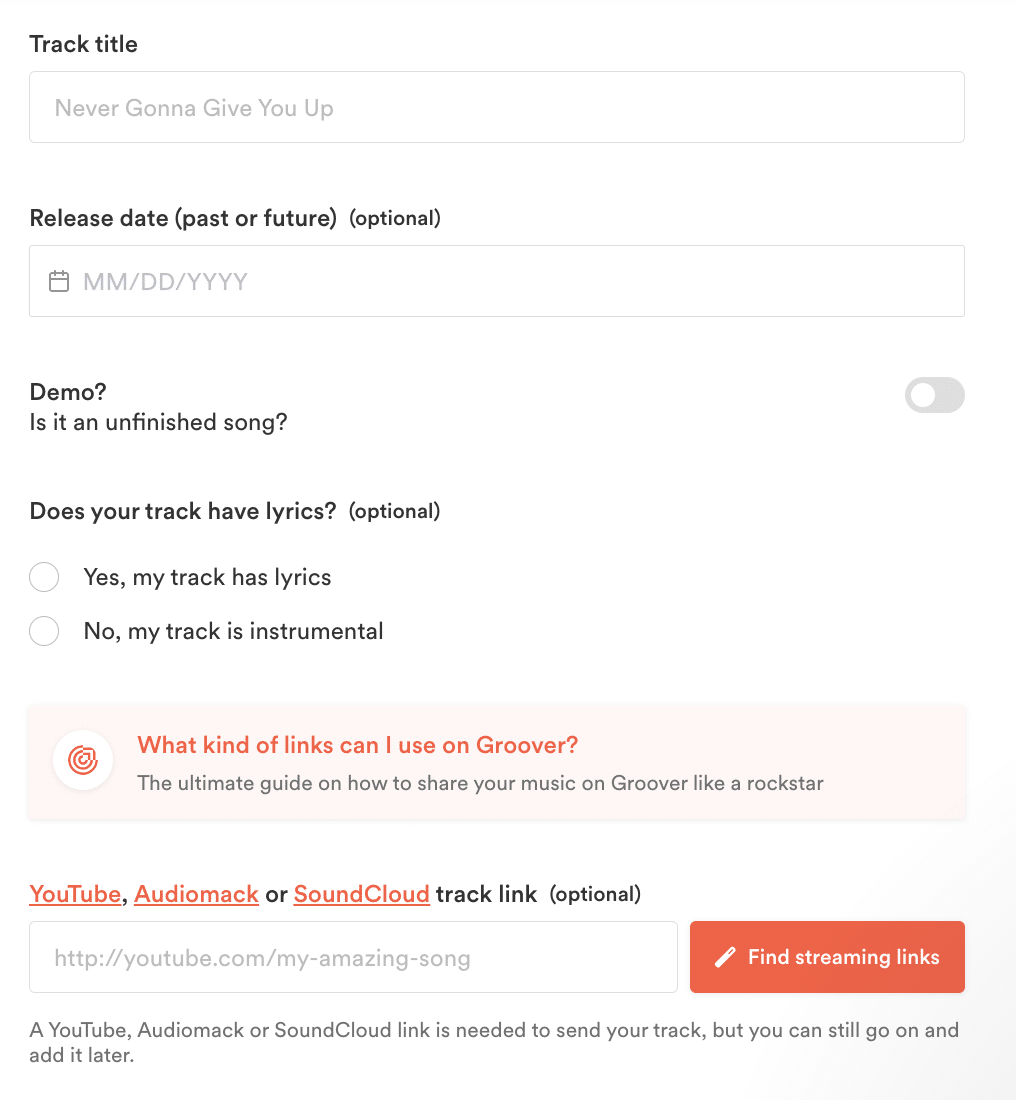
Task: Click the Track title input field
Action: click(497, 107)
